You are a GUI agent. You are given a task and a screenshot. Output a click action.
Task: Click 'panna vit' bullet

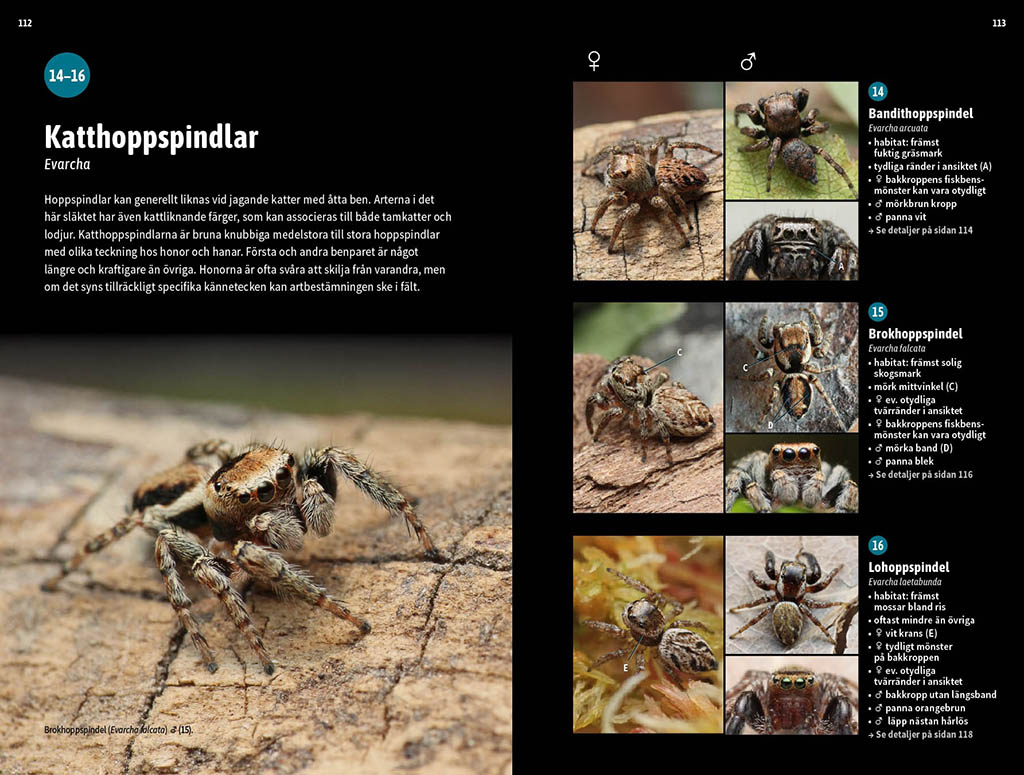point(897,217)
